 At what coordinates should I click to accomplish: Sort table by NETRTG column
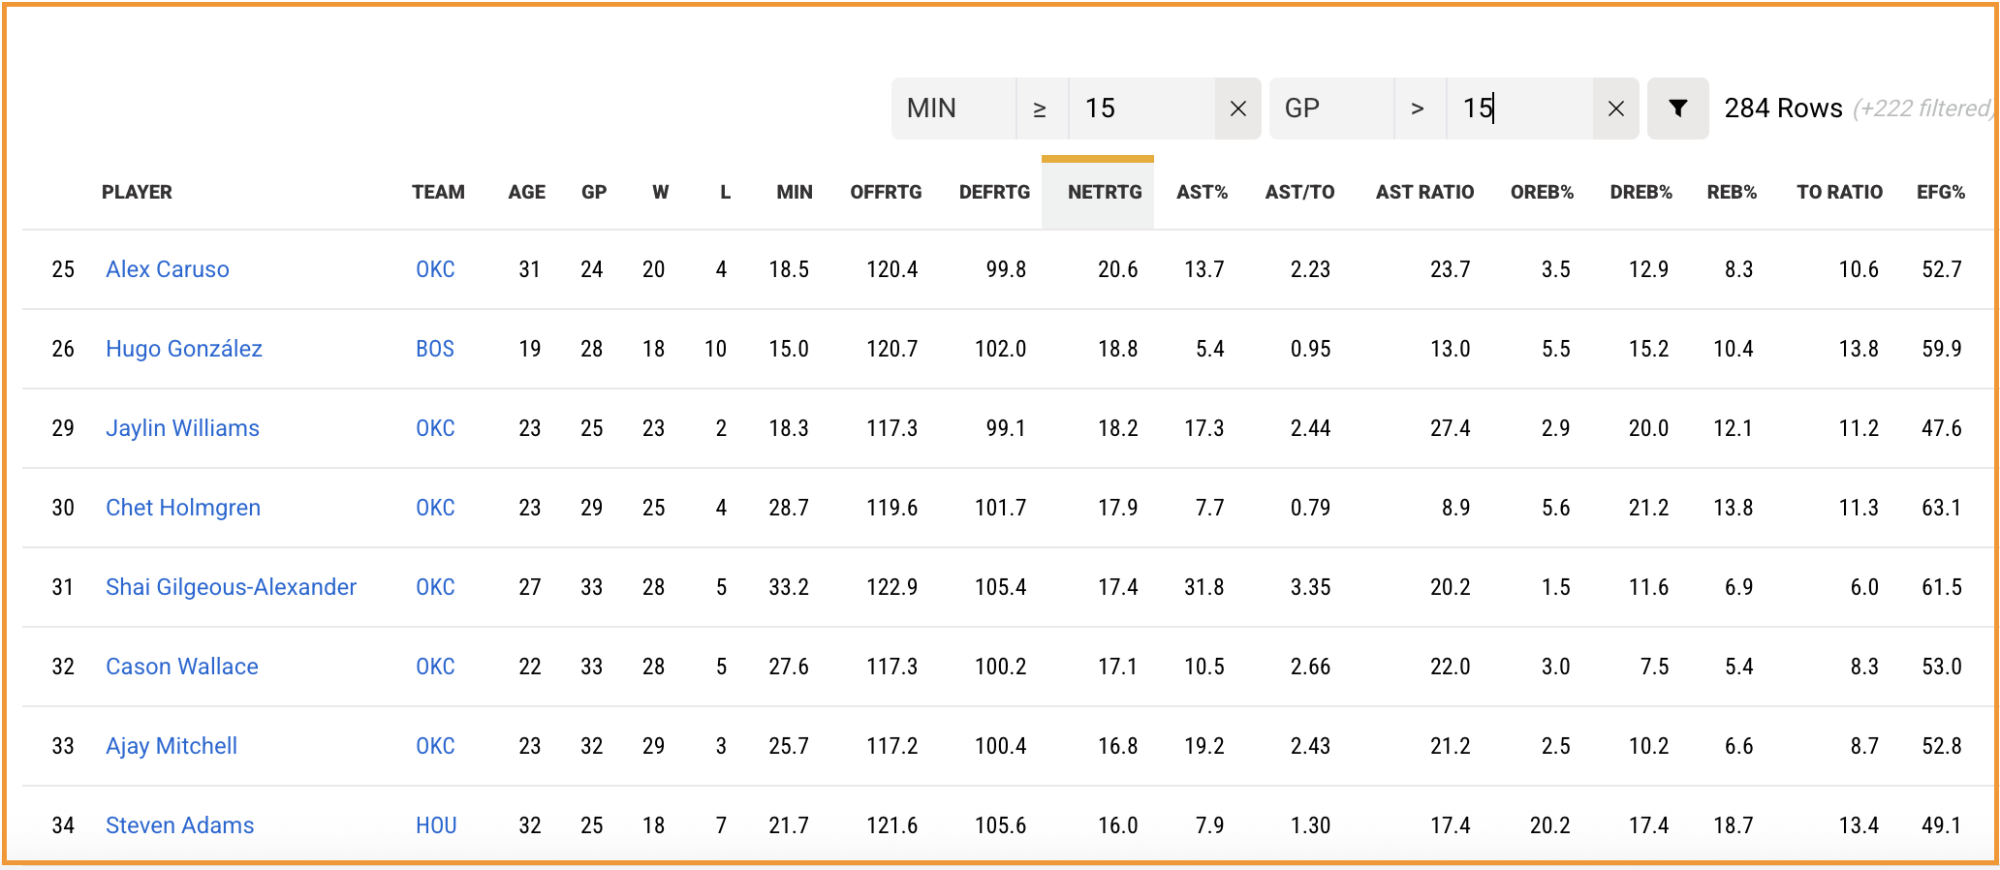click(1104, 192)
